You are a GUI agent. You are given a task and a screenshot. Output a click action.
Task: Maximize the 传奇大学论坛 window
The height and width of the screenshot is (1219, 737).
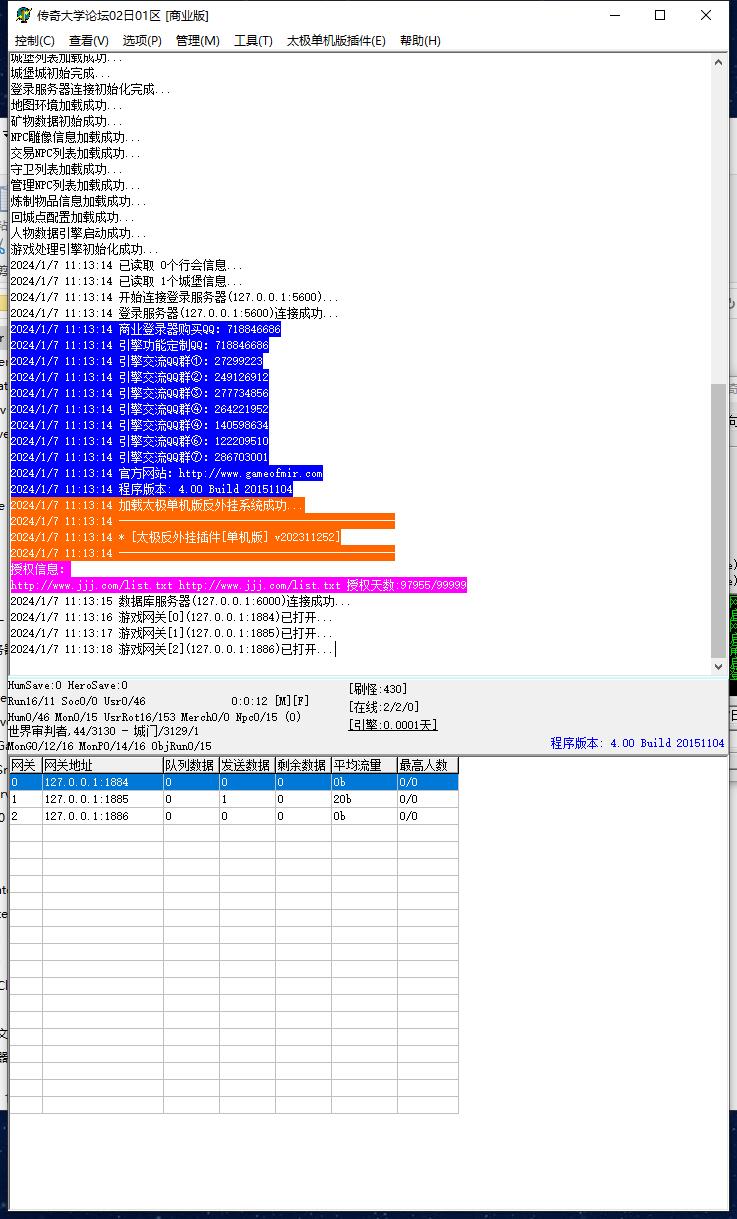(x=660, y=15)
